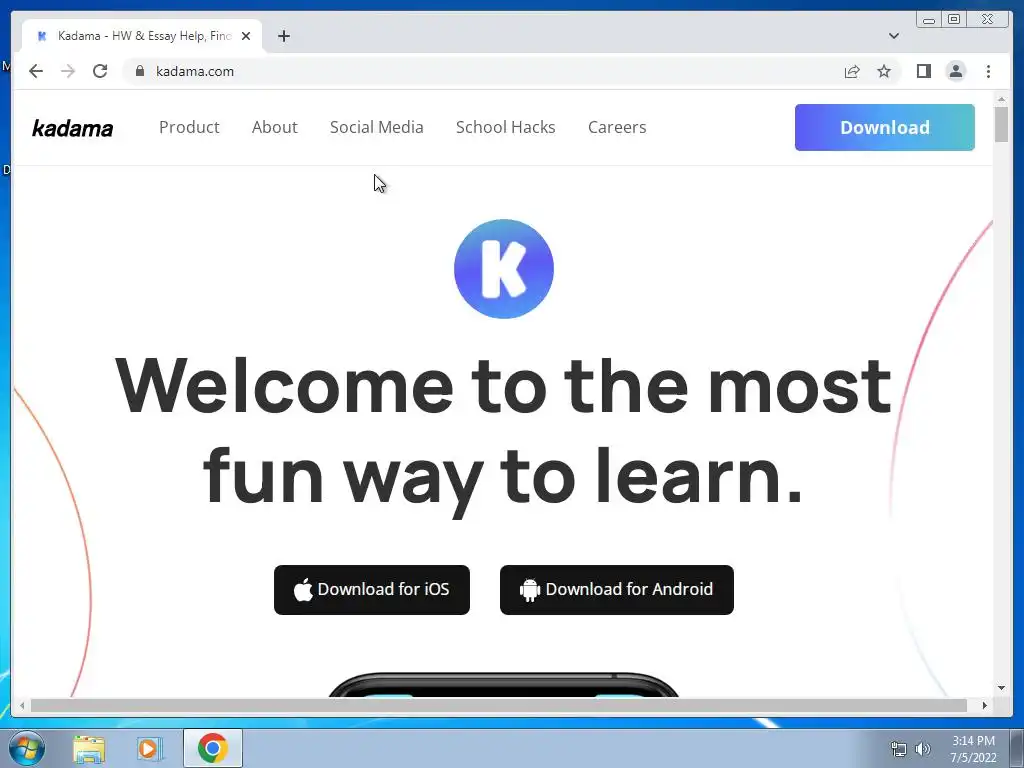Click the taskbar clock showing 3:14 PM
This screenshot has width=1024, height=768.
tap(973, 749)
